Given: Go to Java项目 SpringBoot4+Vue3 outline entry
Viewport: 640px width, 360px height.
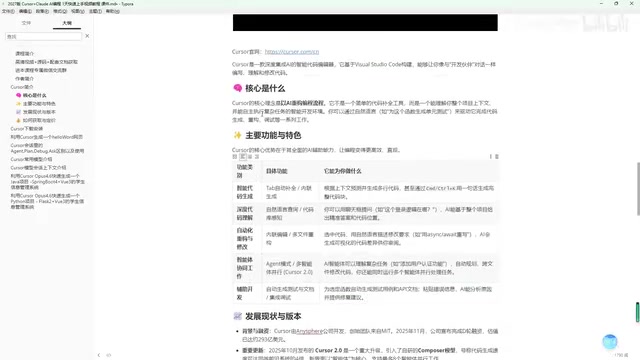Looking at the screenshot, I should [48, 182].
